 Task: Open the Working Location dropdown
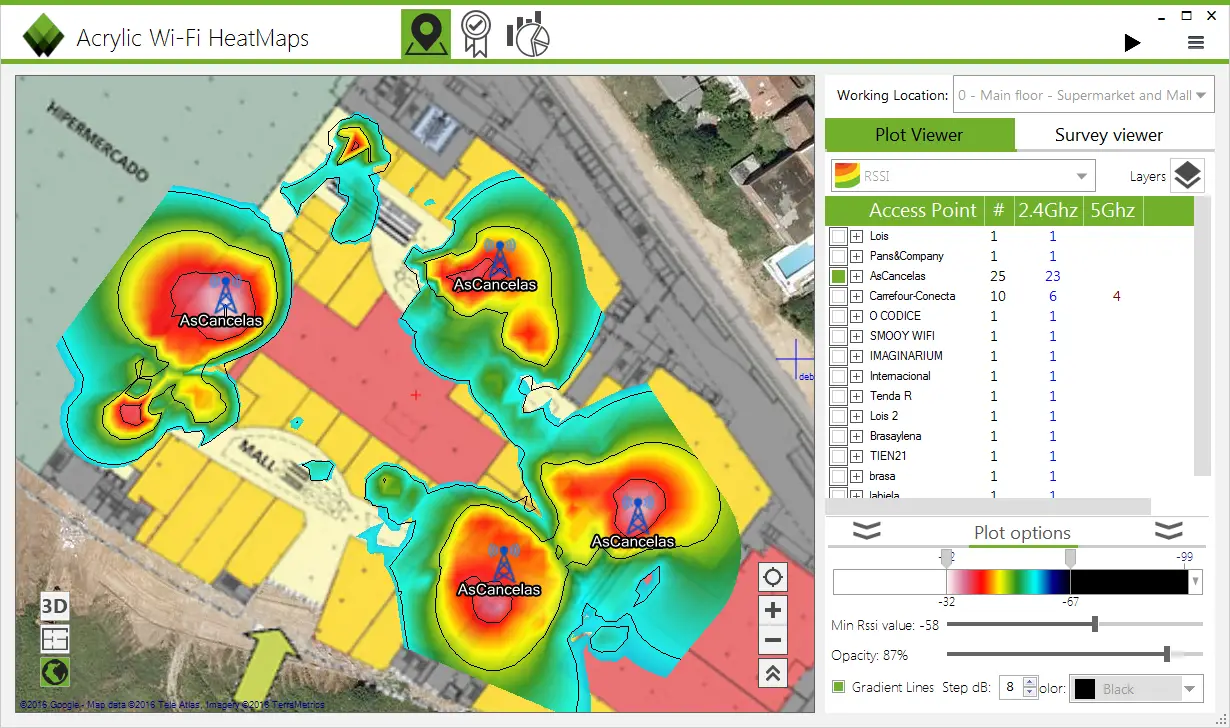[x=1083, y=96]
